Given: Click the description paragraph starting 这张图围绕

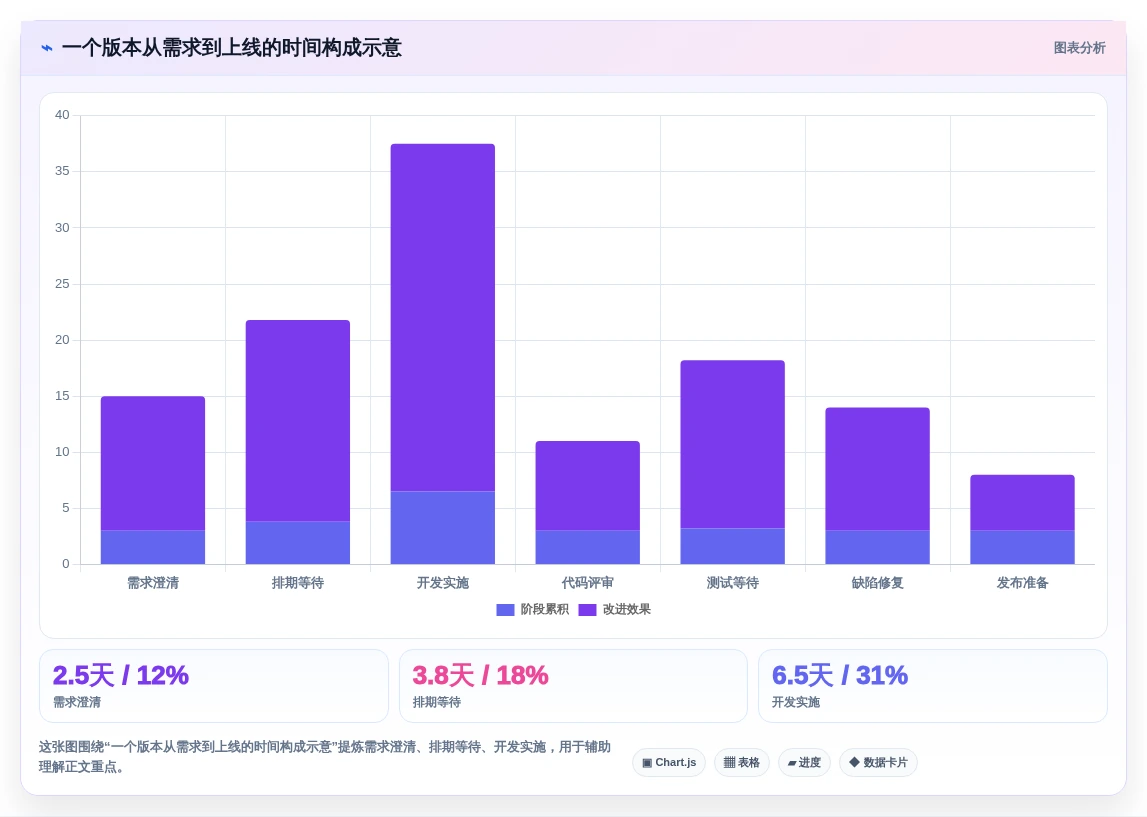Looking at the screenshot, I should click(324, 757).
